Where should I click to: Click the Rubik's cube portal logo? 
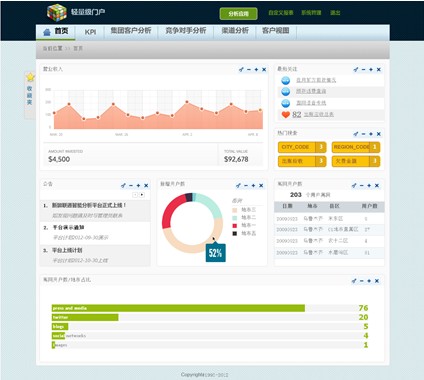57,13
